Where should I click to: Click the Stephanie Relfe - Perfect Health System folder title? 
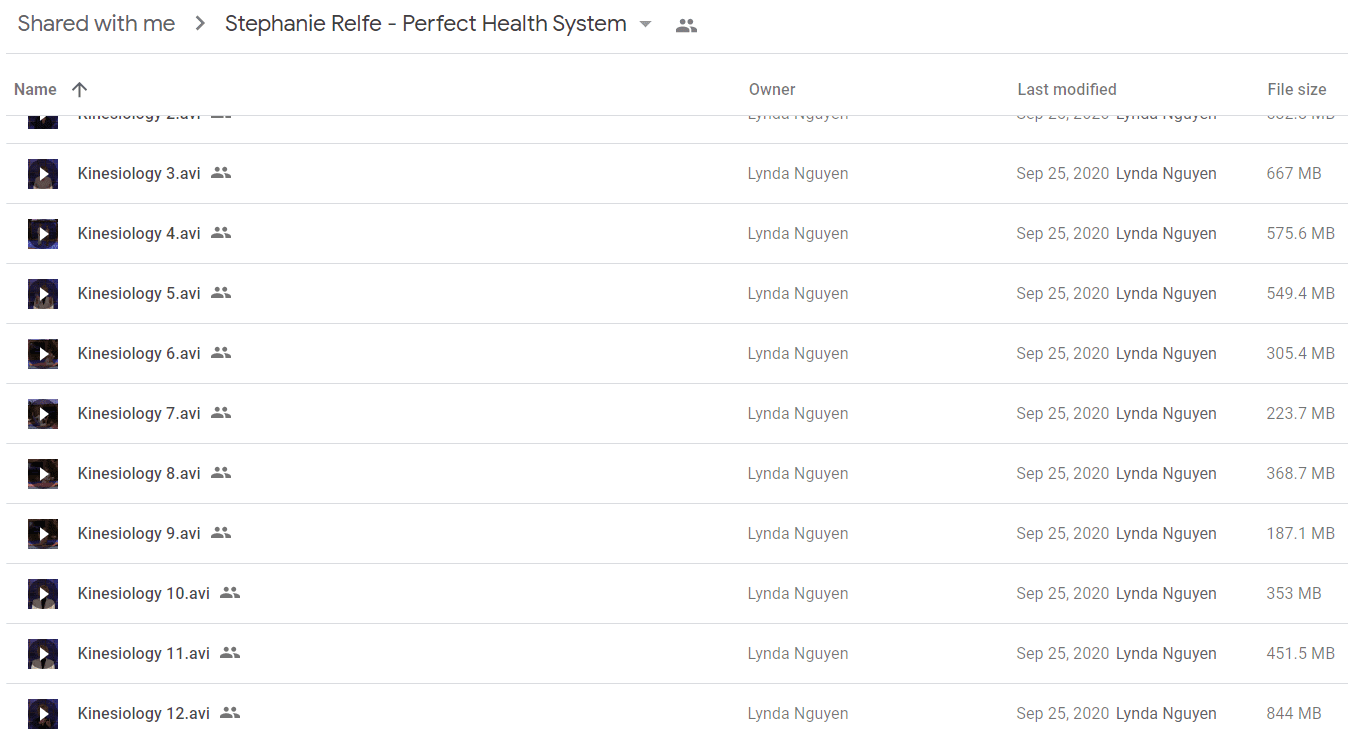point(426,24)
